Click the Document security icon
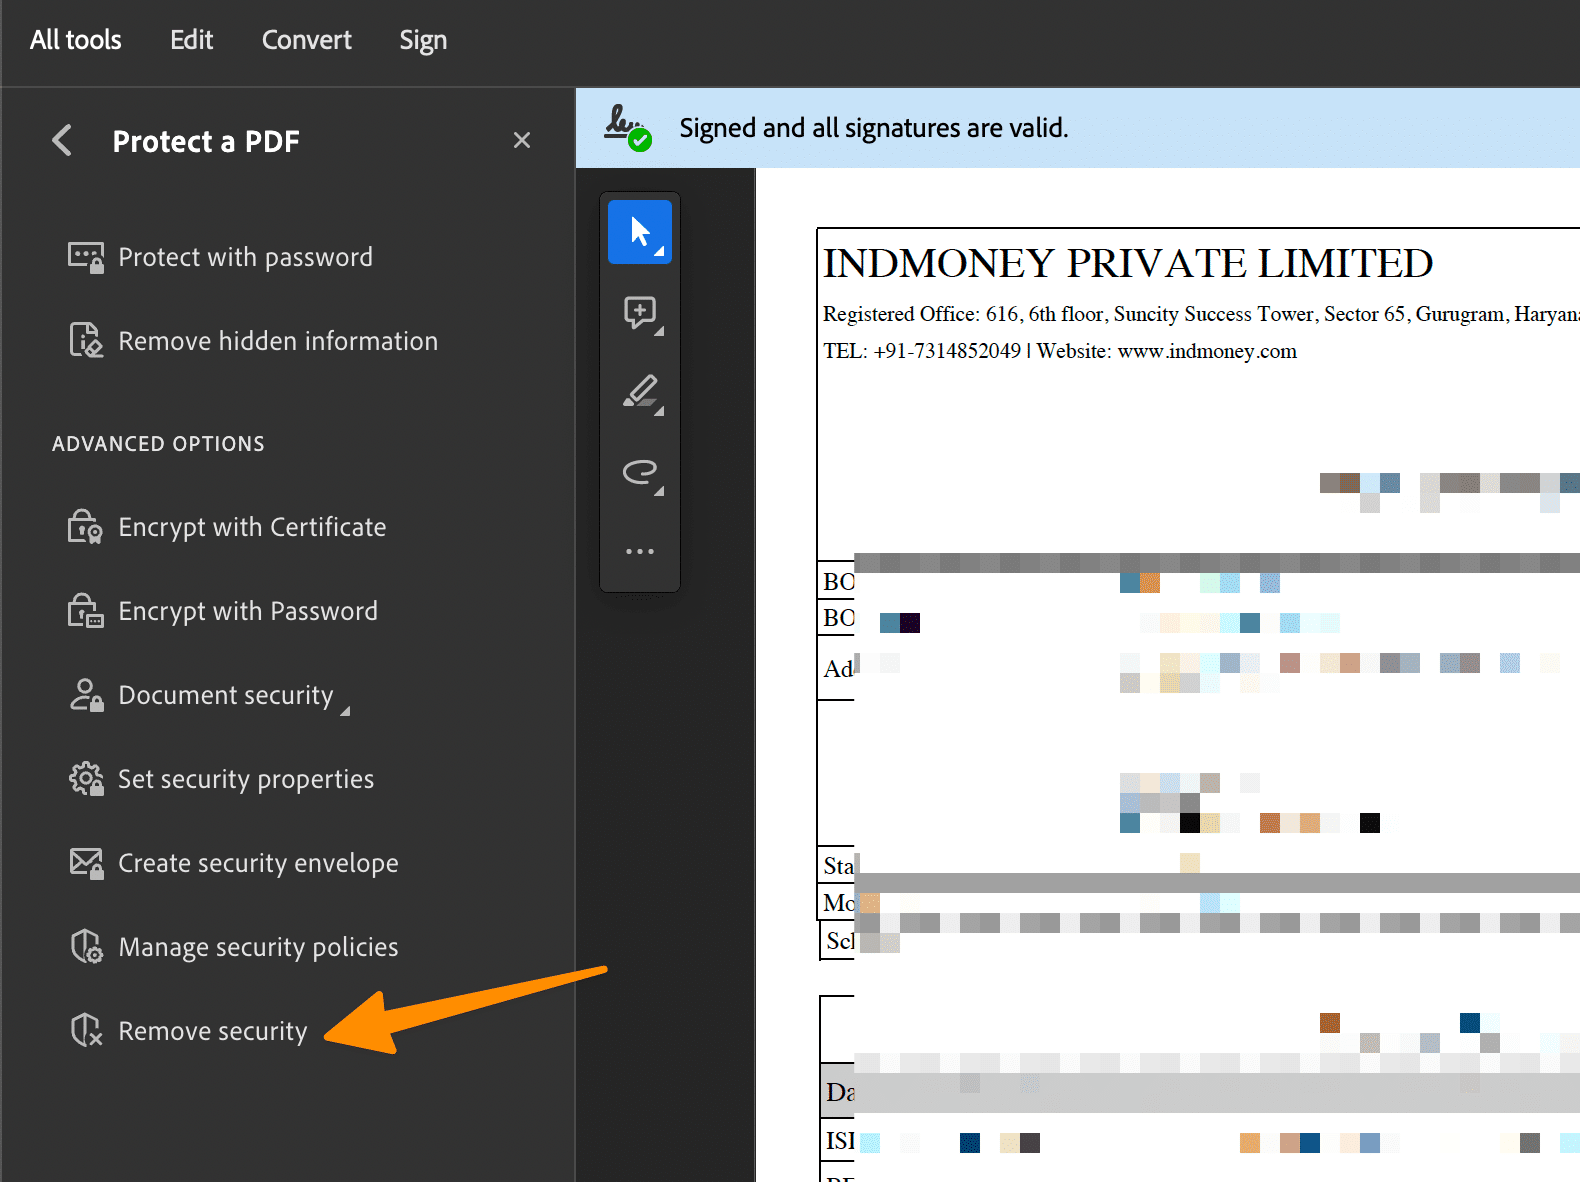This screenshot has width=1580, height=1182. (x=86, y=695)
